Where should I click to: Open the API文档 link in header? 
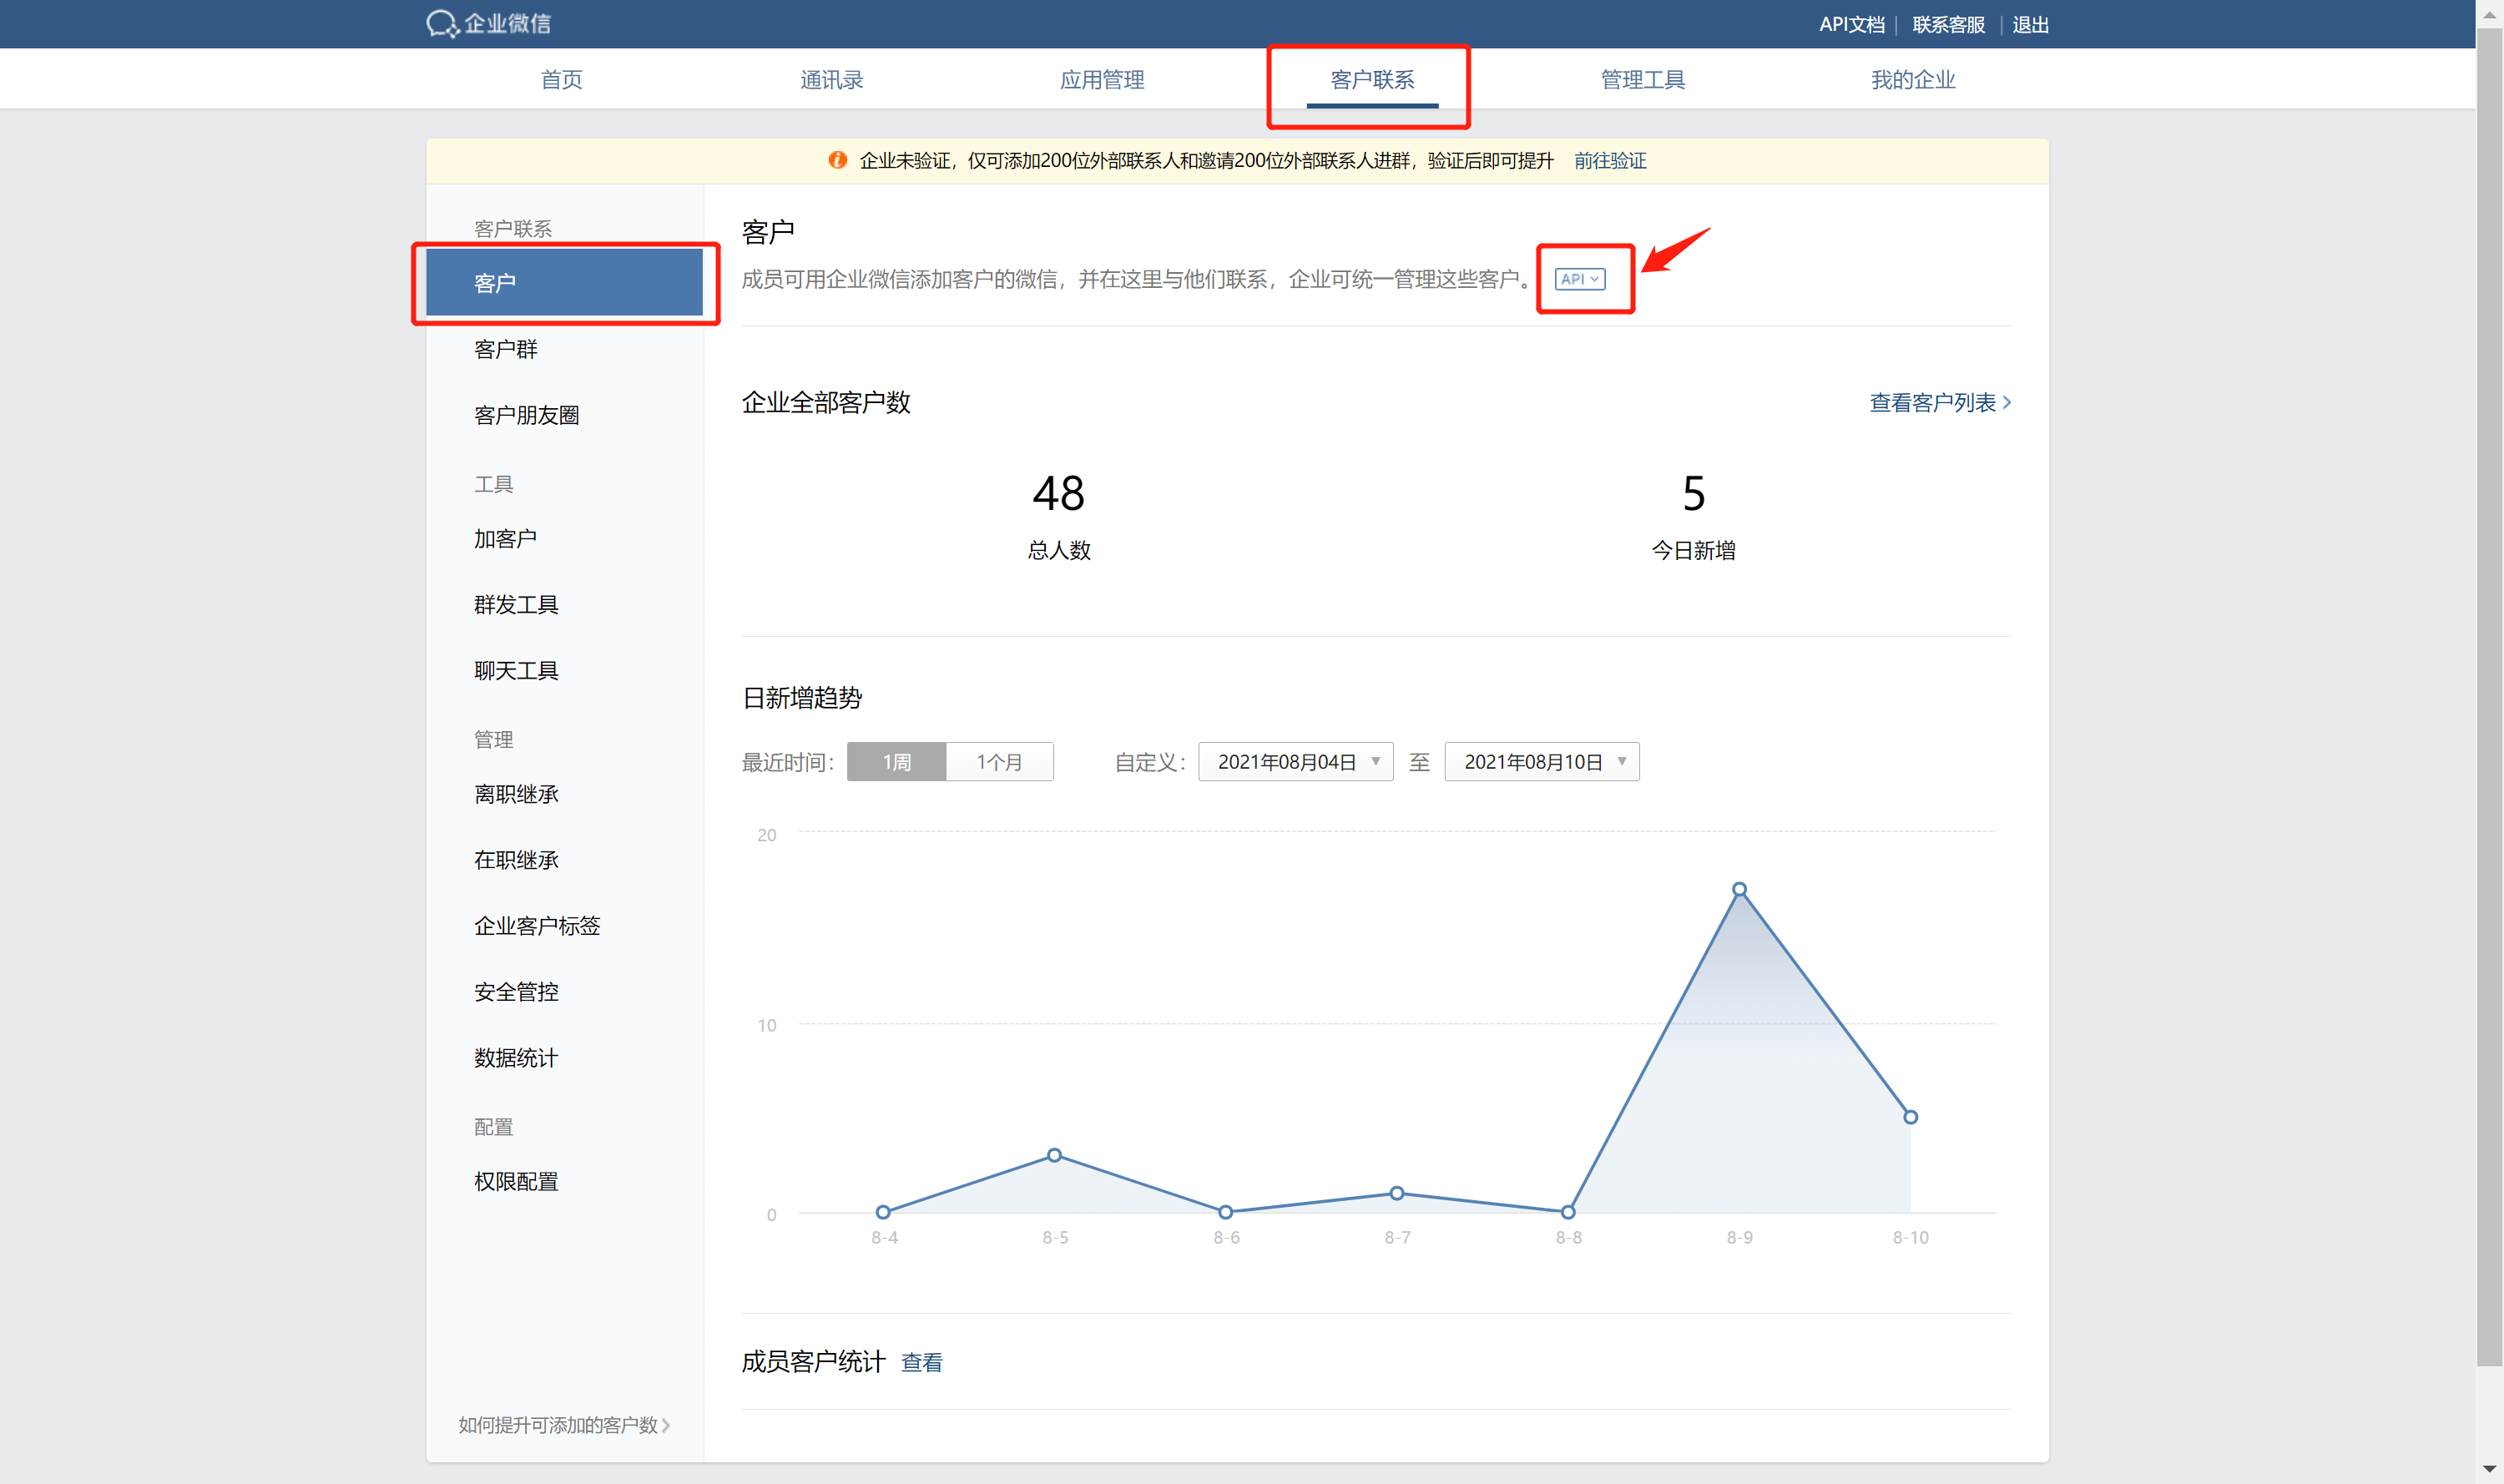pyautogui.click(x=1851, y=24)
